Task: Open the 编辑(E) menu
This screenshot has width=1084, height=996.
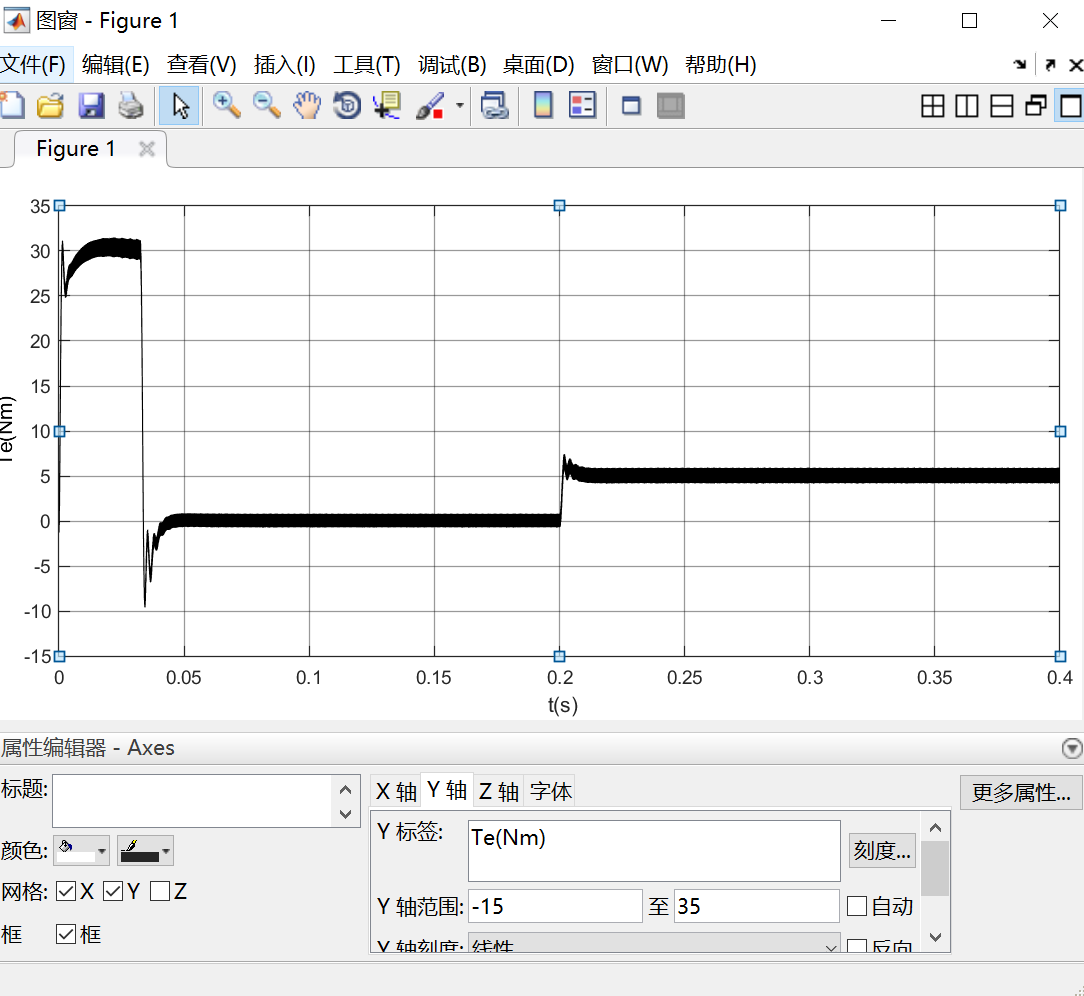Action: (x=115, y=64)
